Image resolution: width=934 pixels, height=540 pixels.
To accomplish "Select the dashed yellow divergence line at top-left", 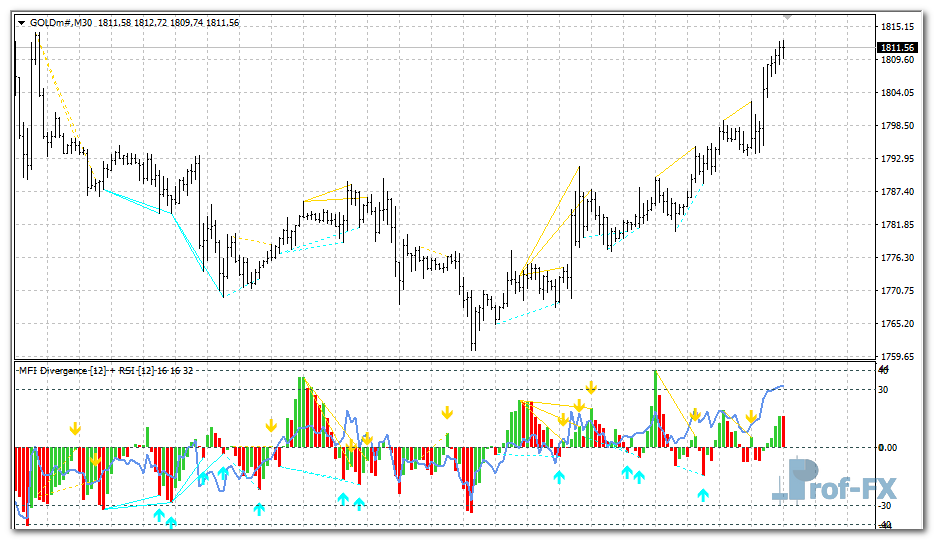I will [x=57, y=90].
